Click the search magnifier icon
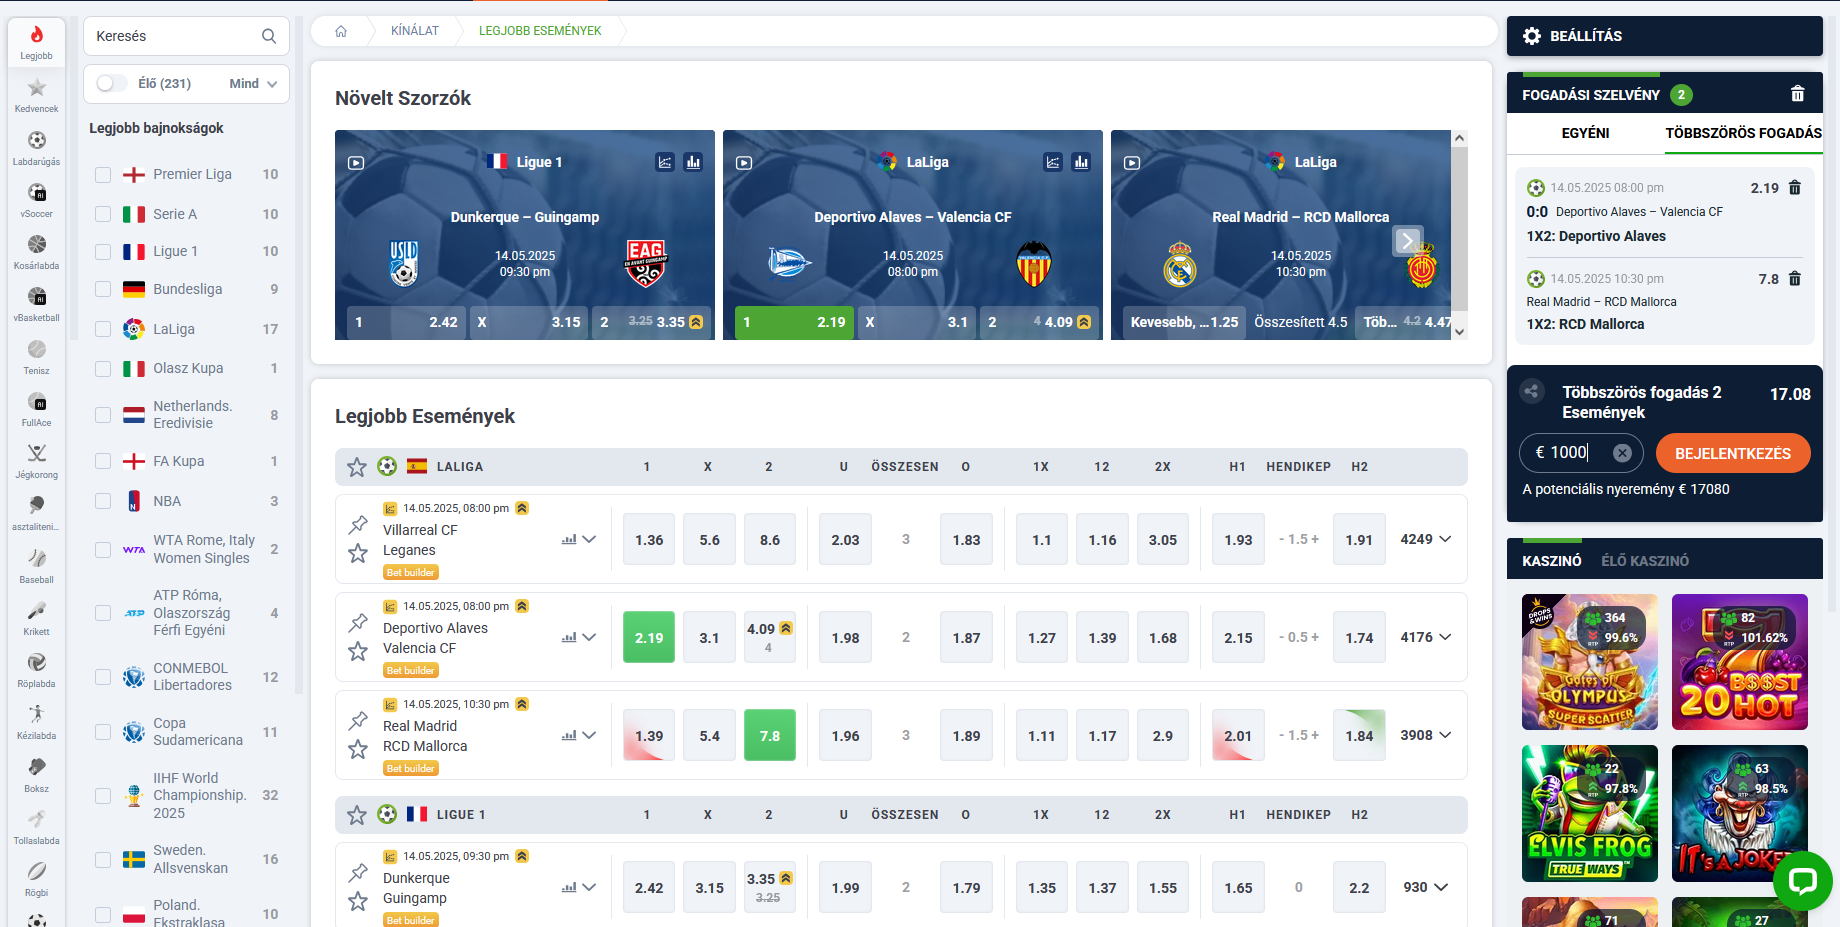Viewport: 1840px width, 927px height. 269,36
